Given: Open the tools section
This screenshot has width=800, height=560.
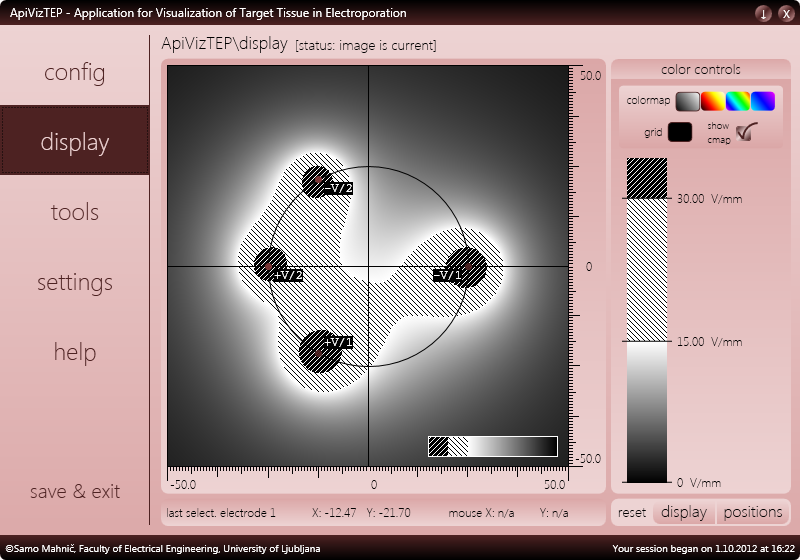Looking at the screenshot, I should [74, 212].
